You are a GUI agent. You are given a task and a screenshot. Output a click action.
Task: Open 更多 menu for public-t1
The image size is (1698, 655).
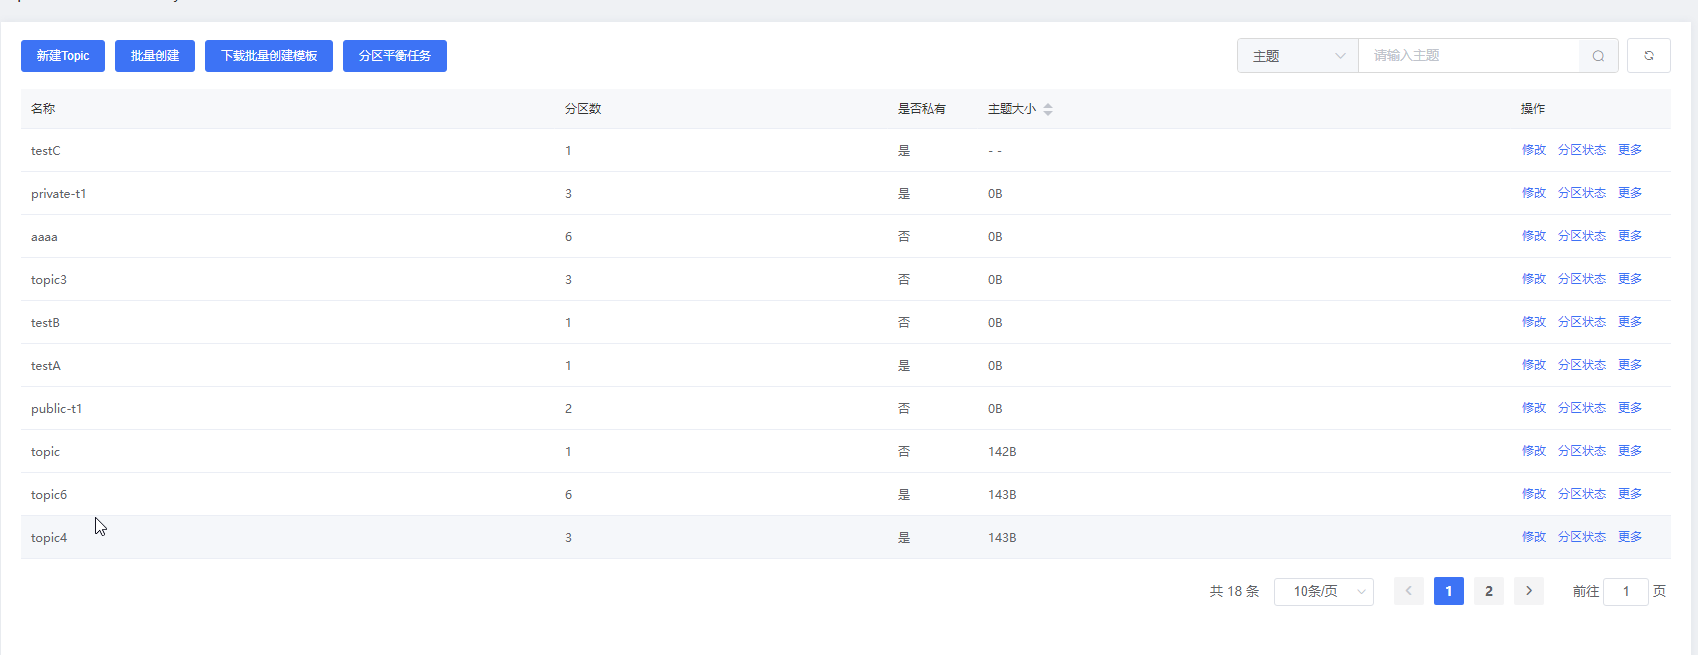[1630, 408]
